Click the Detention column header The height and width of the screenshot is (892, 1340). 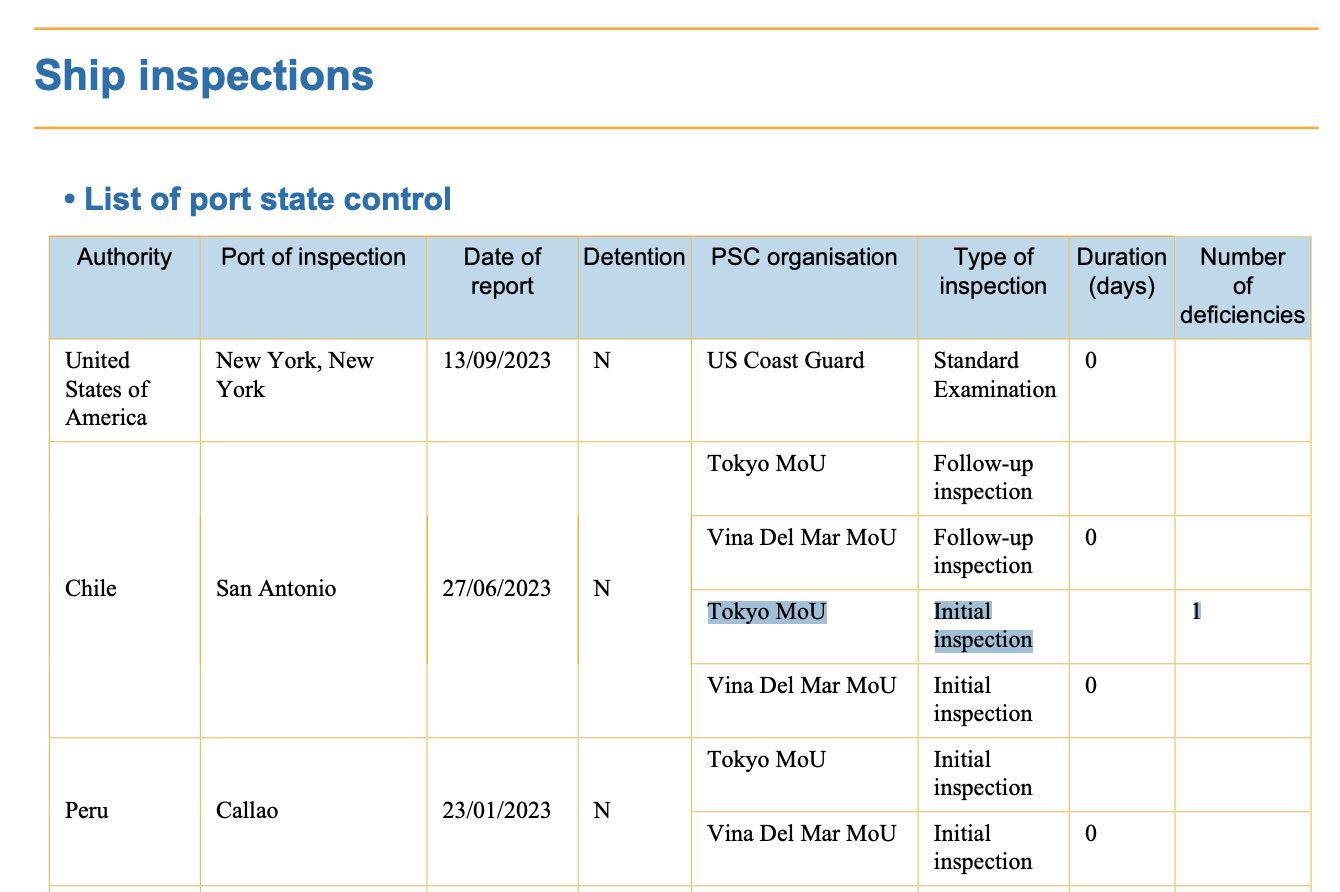point(634,257)
